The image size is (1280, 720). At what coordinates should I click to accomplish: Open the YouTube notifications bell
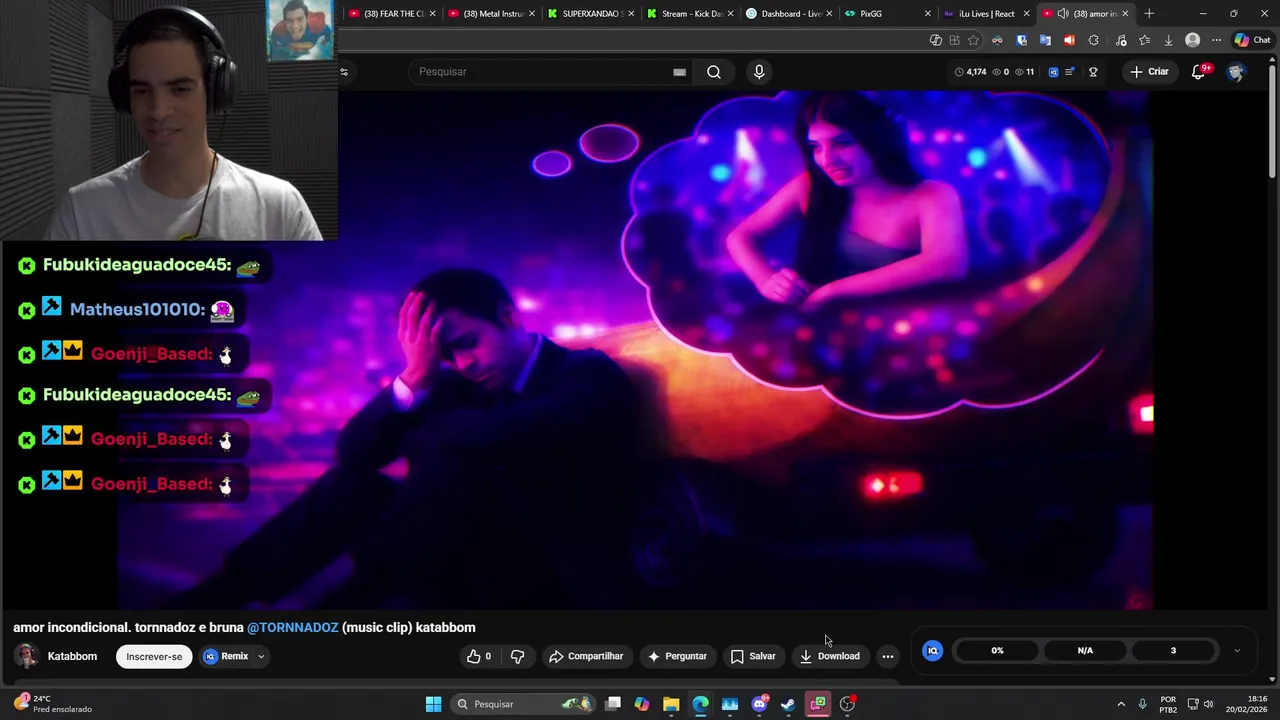pos(1199,72)
